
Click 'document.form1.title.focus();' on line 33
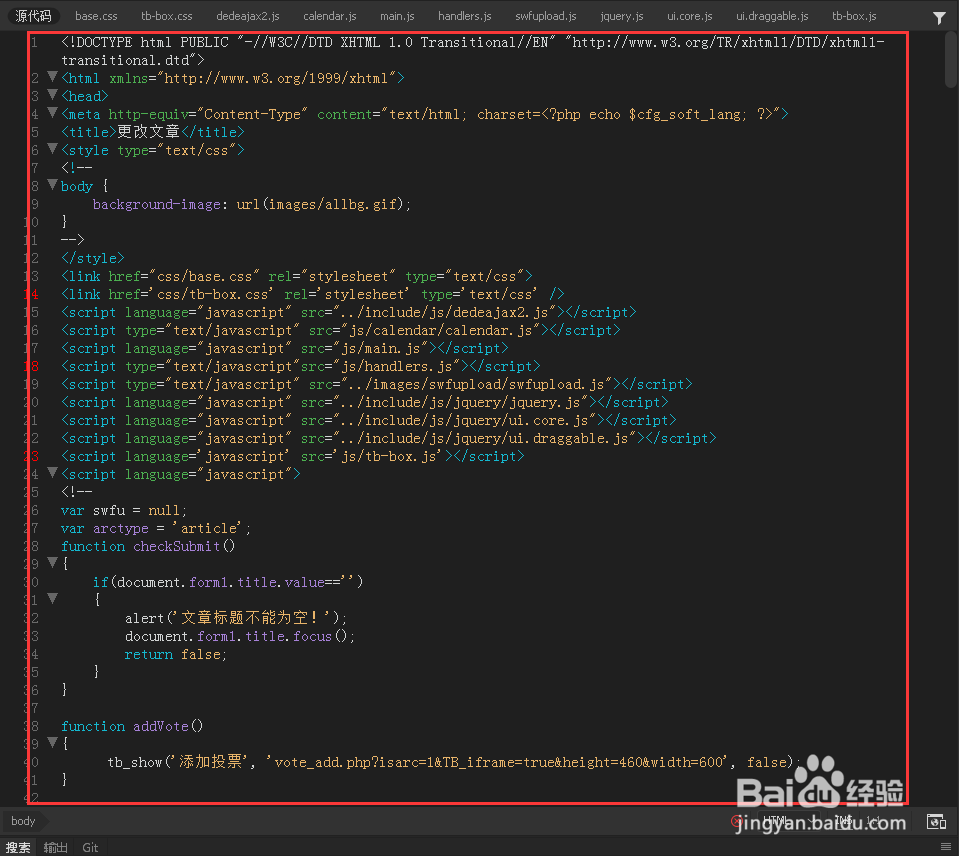pyautogui.click(x=240, y=636)
